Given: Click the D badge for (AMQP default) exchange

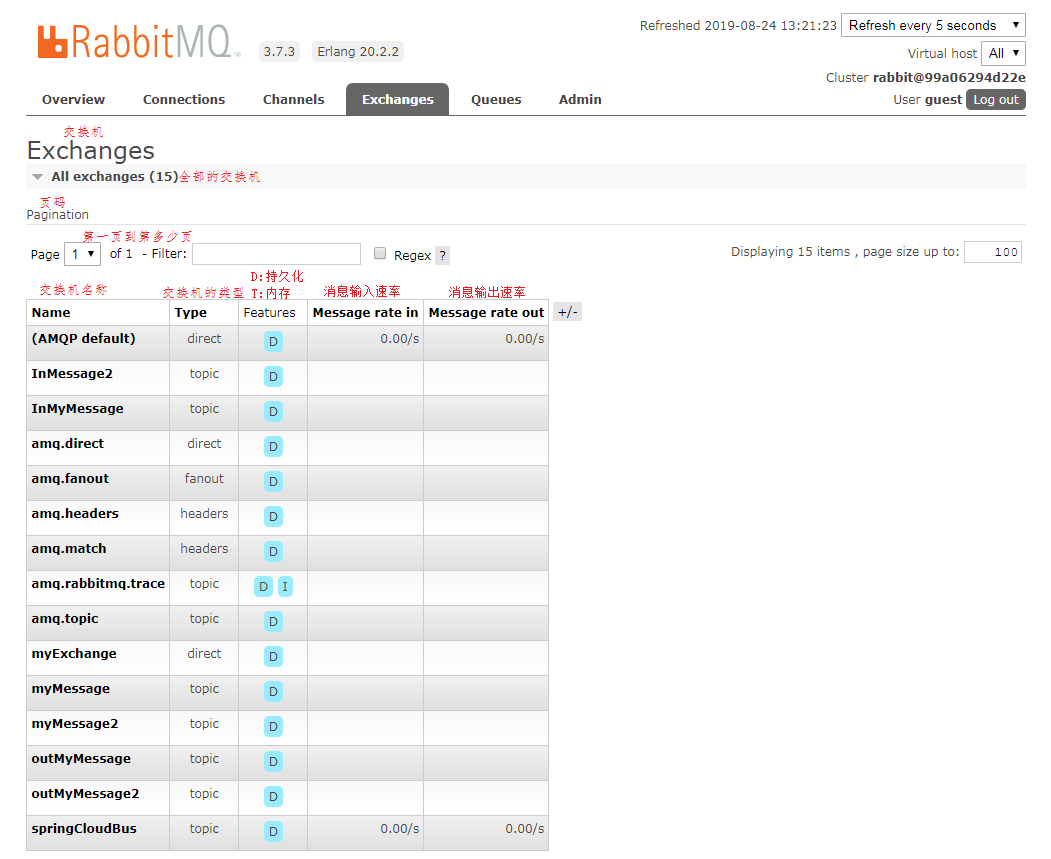Looking at the screenshot, I should (x=272, y=341).
